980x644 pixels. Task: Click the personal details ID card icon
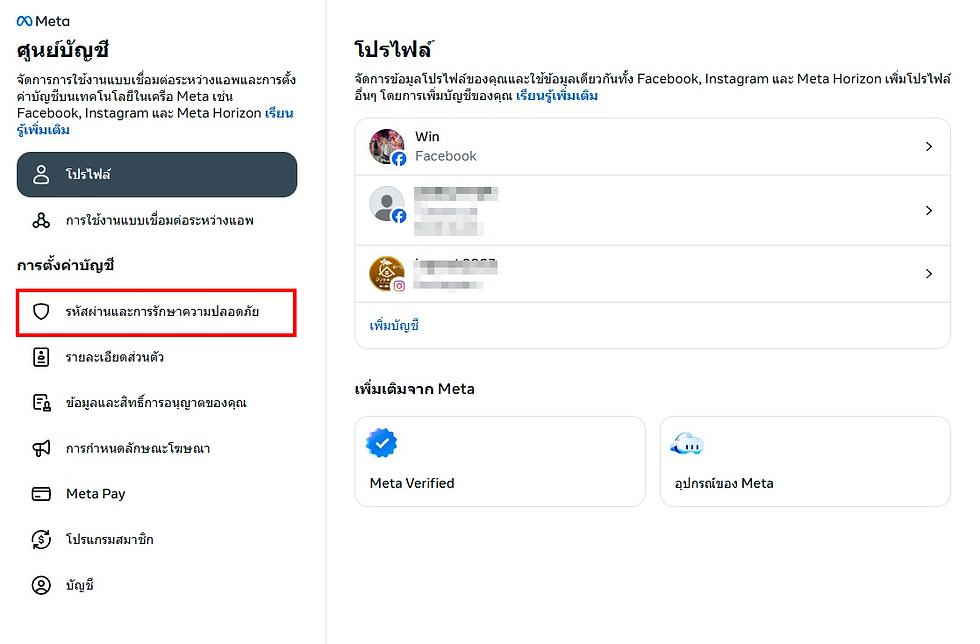(x=41, y=357)
